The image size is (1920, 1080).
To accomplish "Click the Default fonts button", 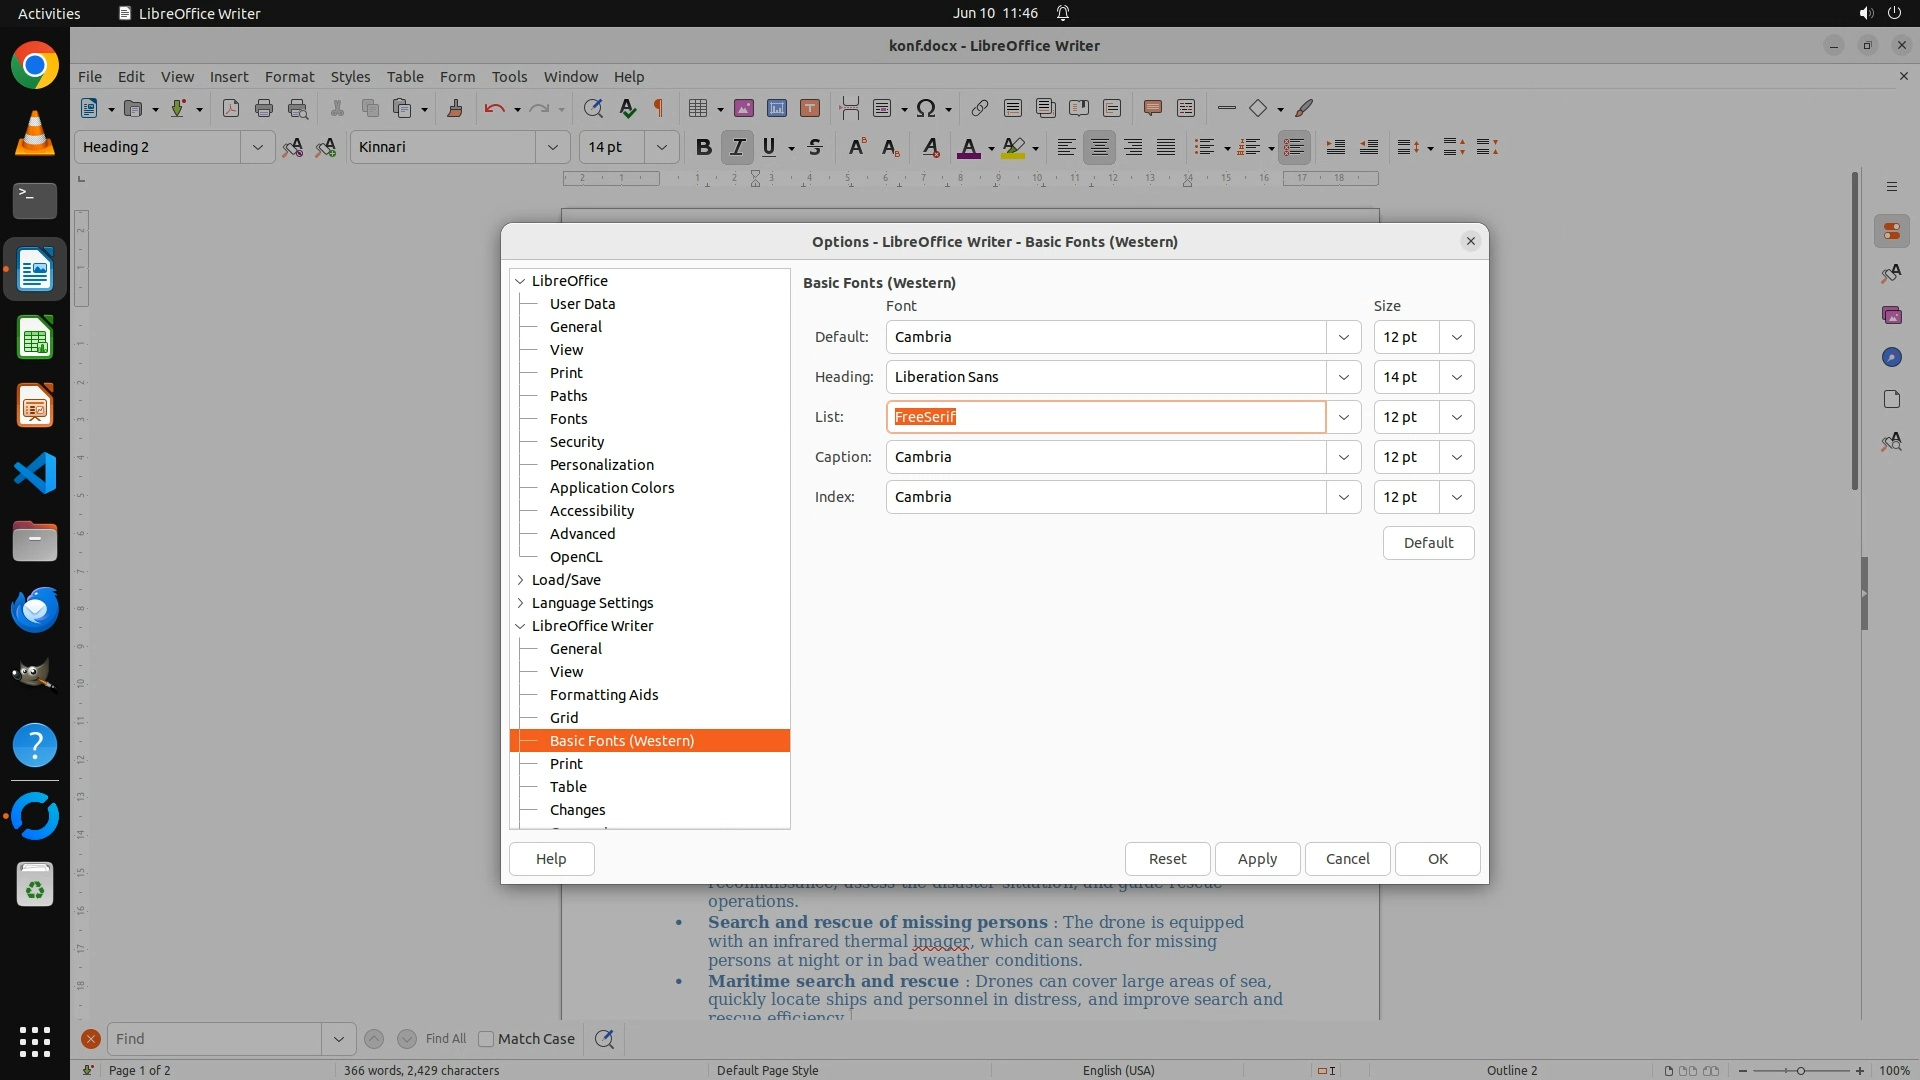I will 1427,543.
